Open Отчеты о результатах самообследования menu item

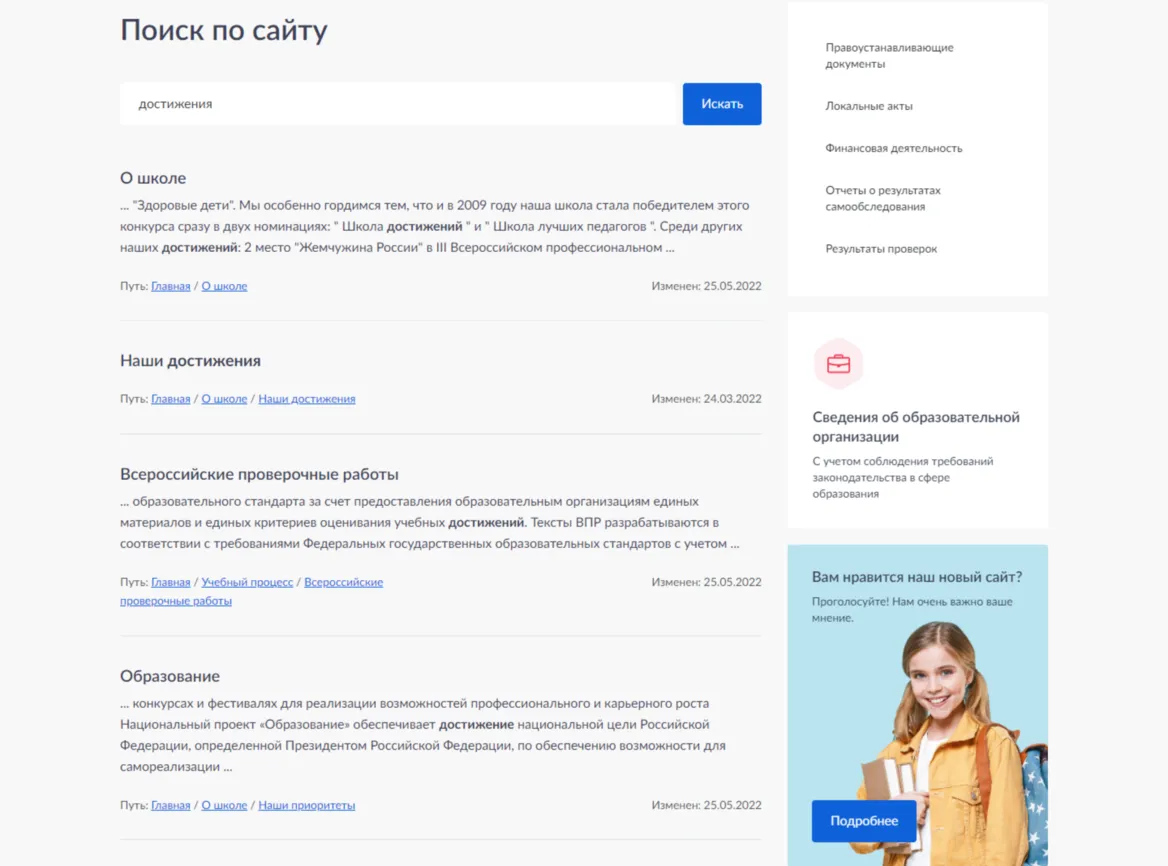point(883,199)
